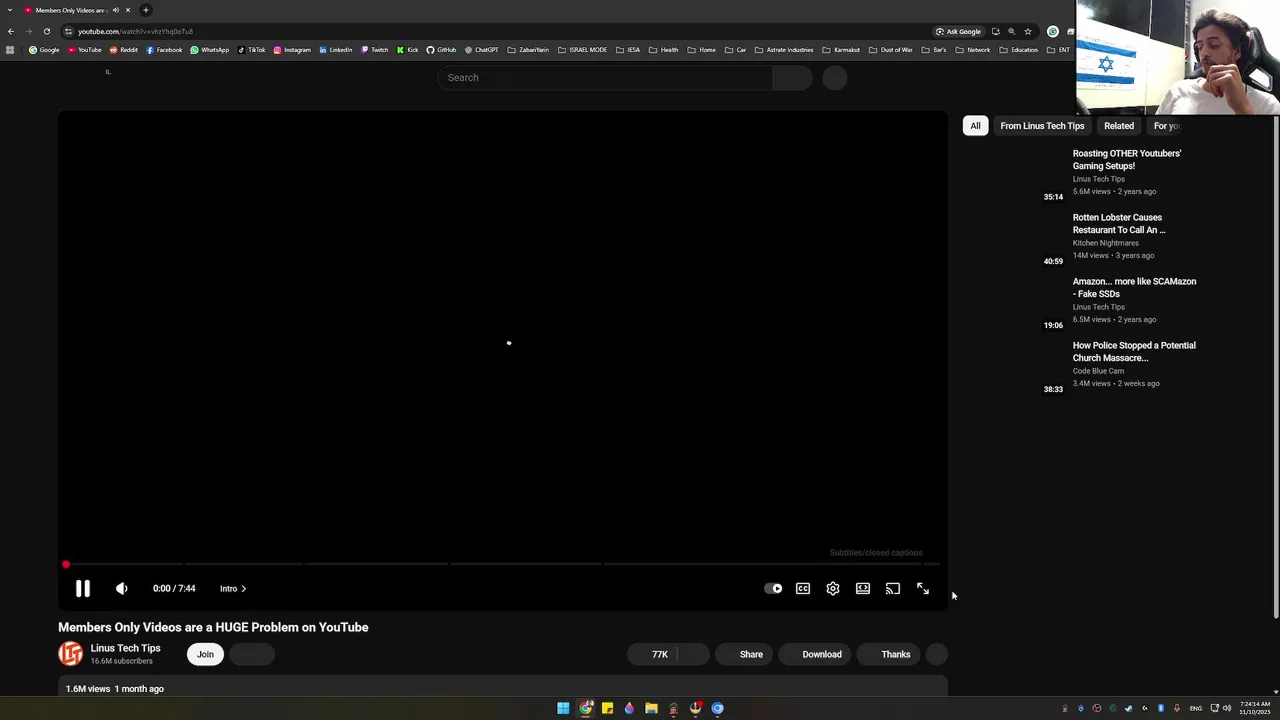Open the Linus Tech Tips channel avatar
This screenshot has height=720, width=1280.
coord(70,654)
